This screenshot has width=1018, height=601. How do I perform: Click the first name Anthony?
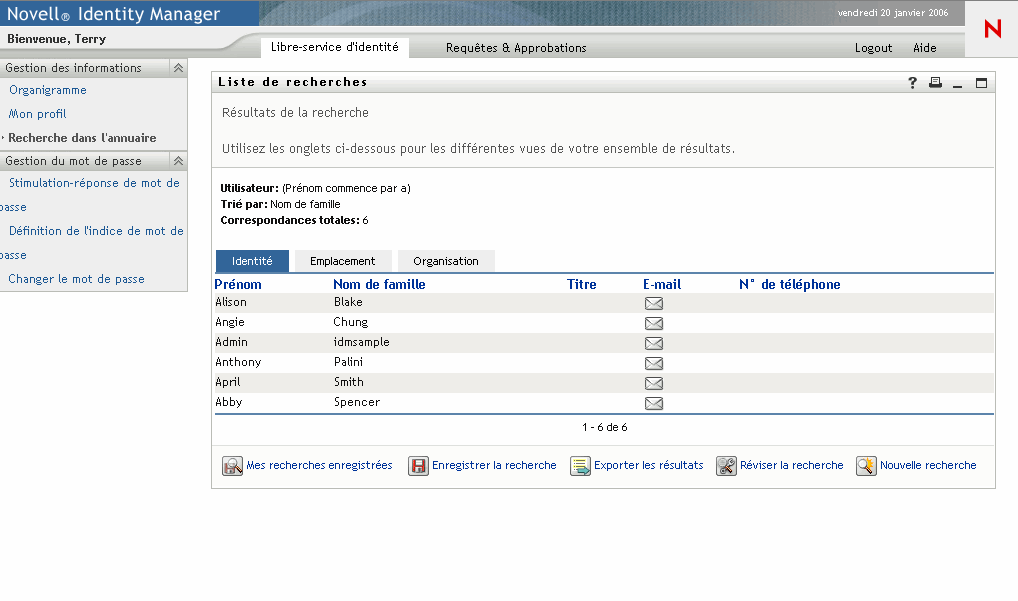[238, 362]
